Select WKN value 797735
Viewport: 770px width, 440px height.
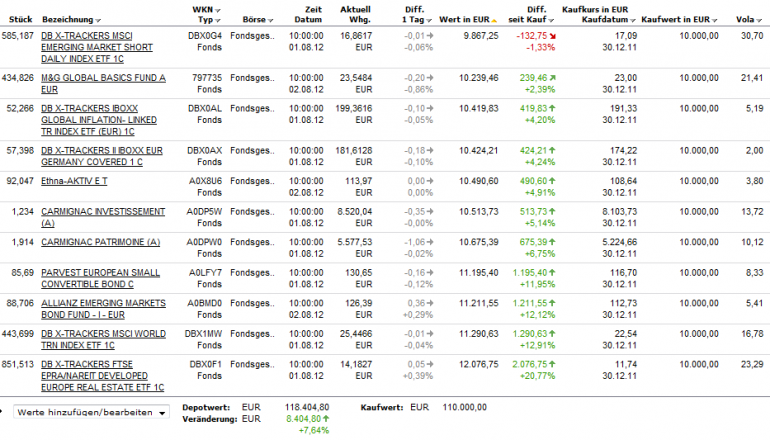click(207, 78)
